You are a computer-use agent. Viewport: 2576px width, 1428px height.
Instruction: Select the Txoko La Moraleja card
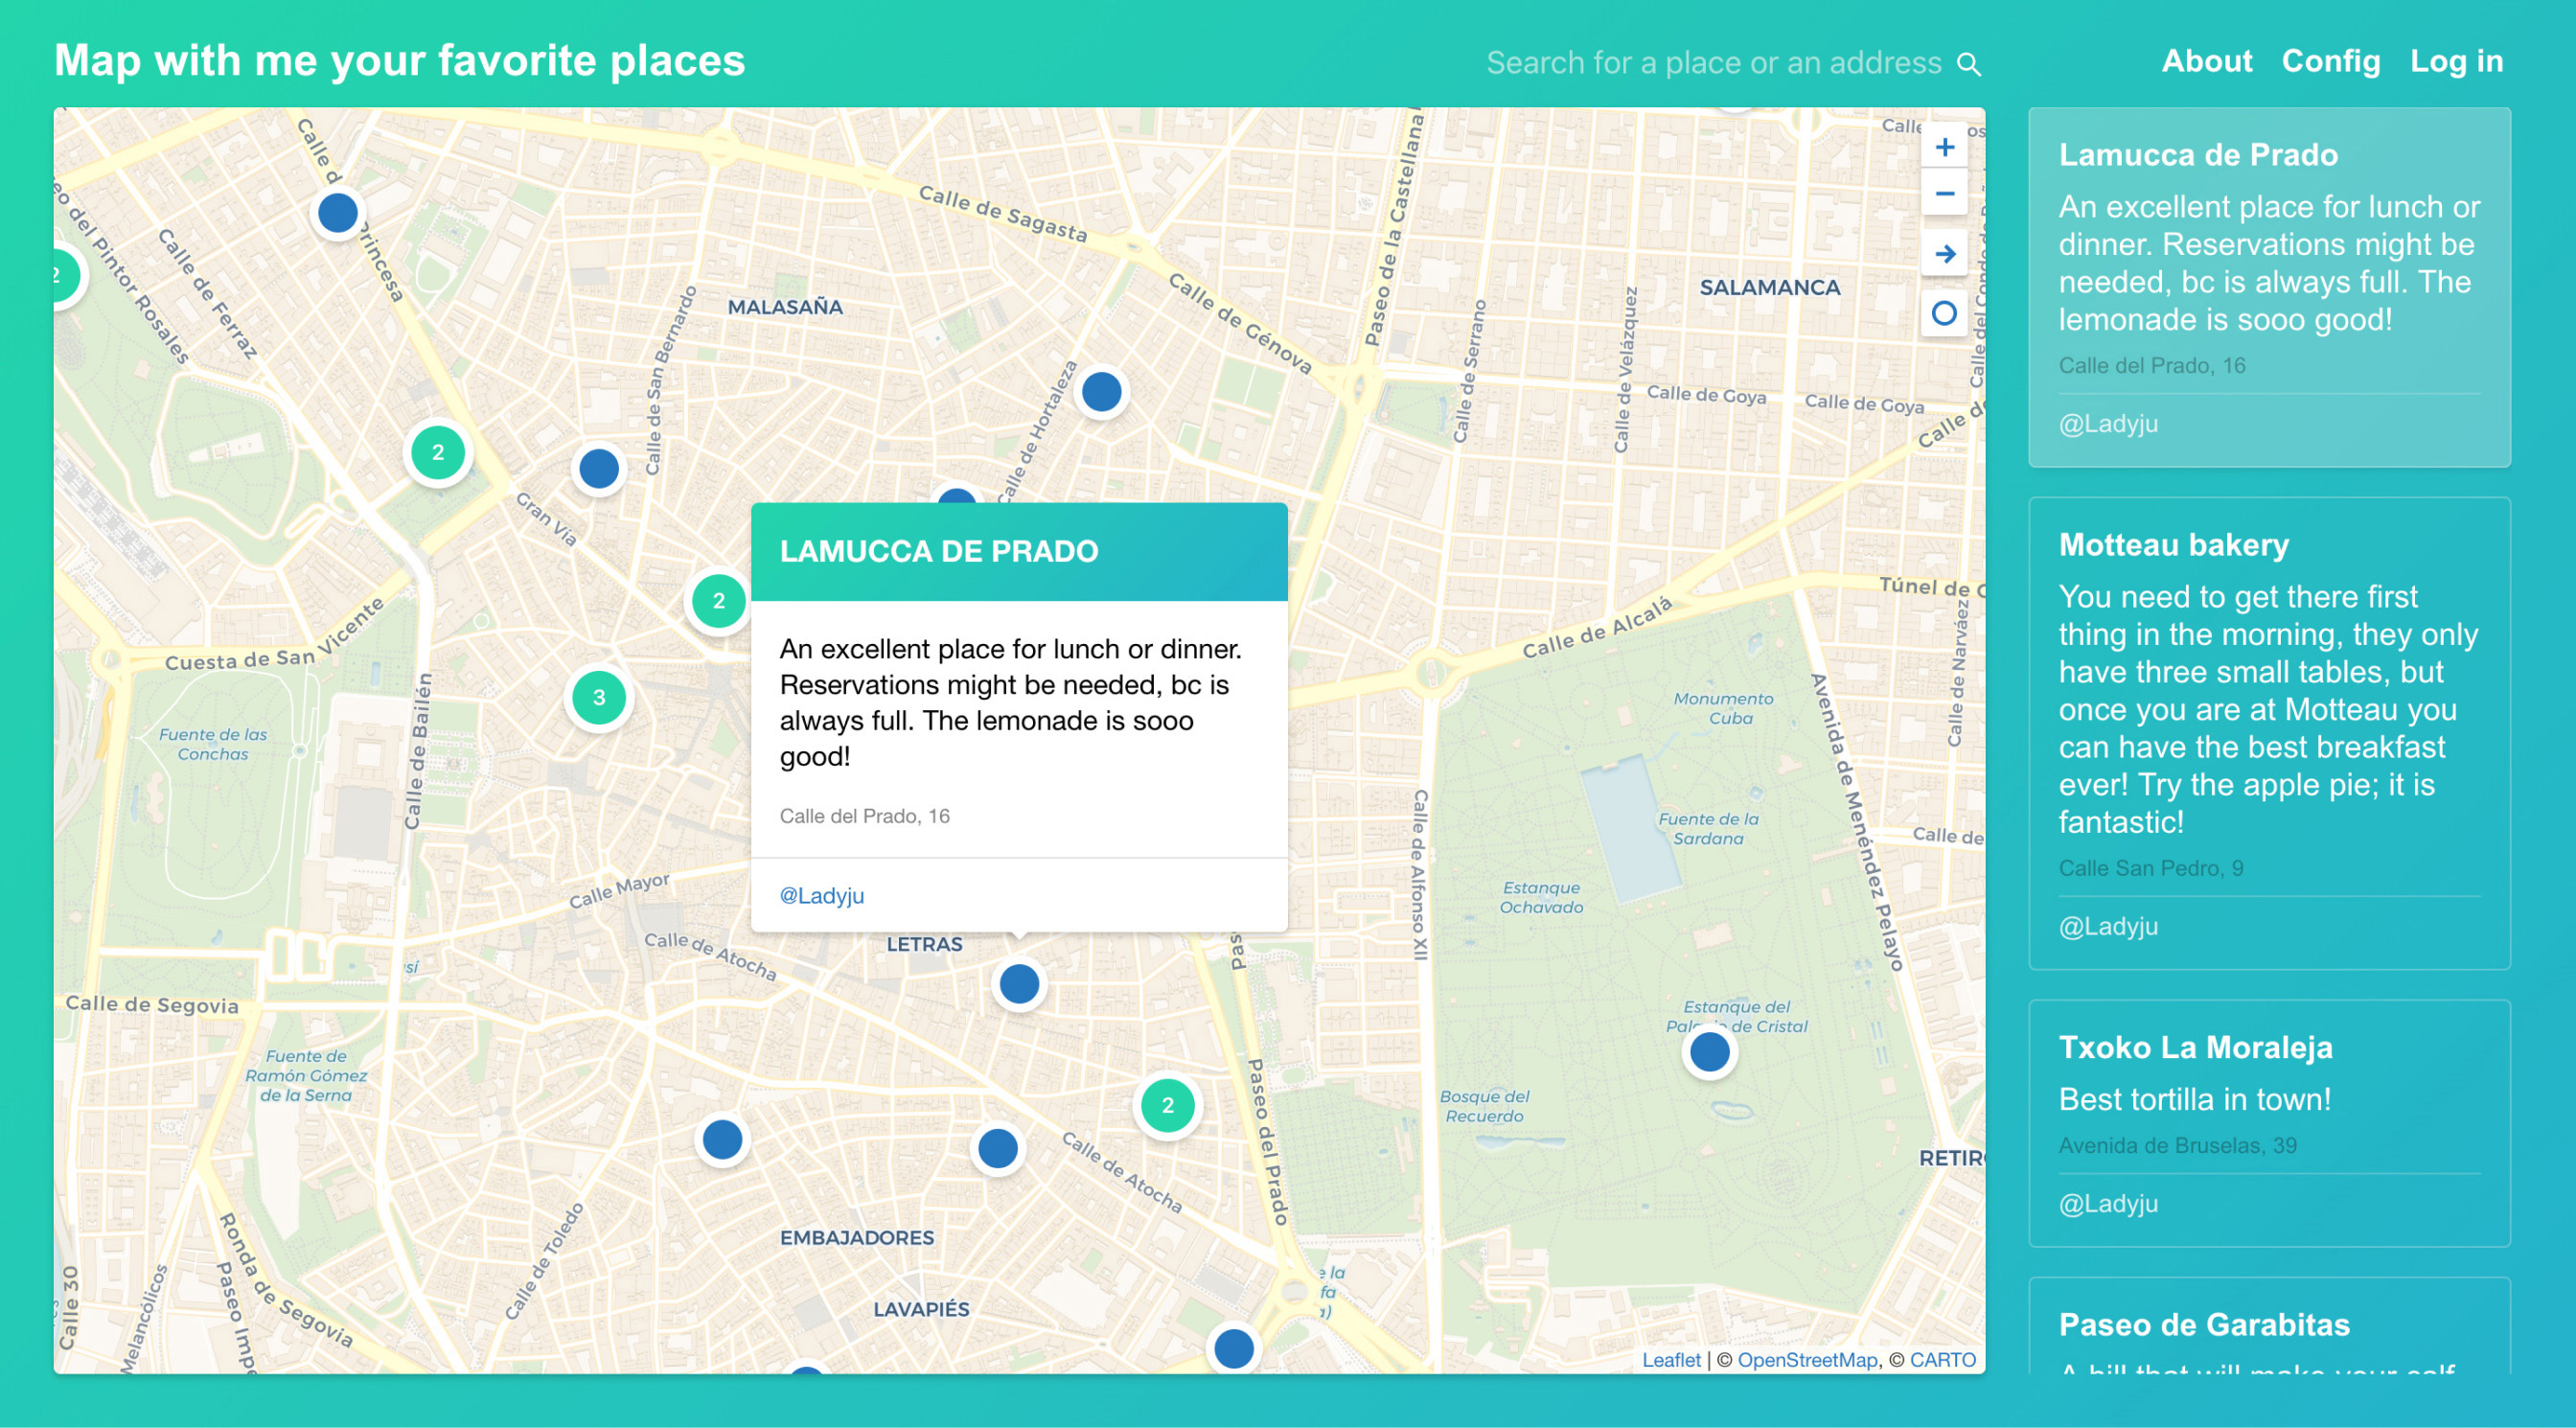[2268, 1122]
